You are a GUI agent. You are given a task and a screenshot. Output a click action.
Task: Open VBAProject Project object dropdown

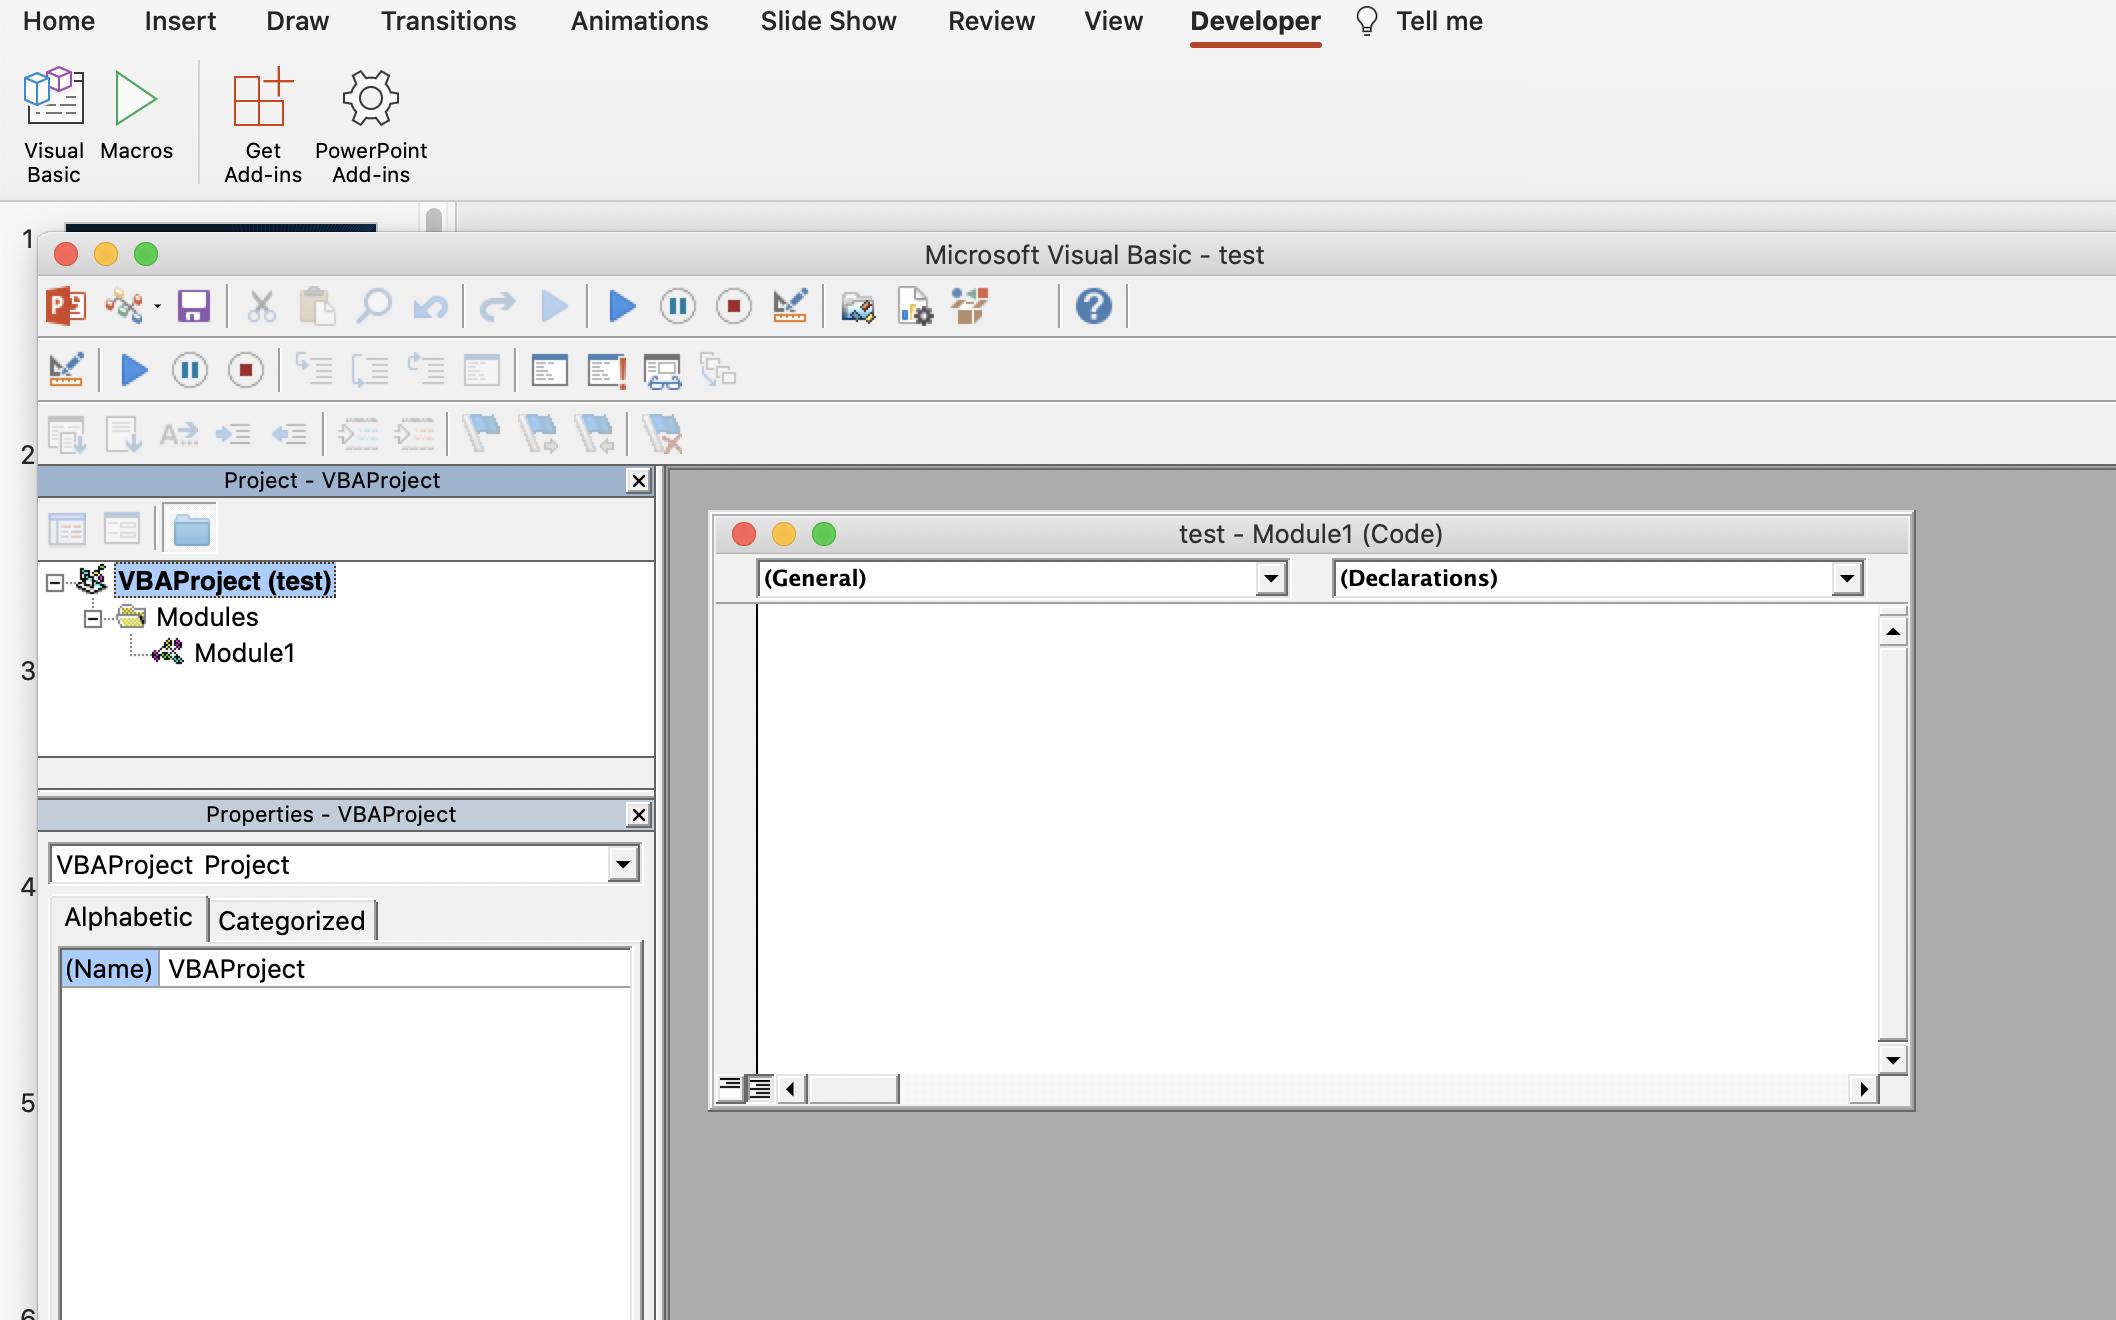622,864
